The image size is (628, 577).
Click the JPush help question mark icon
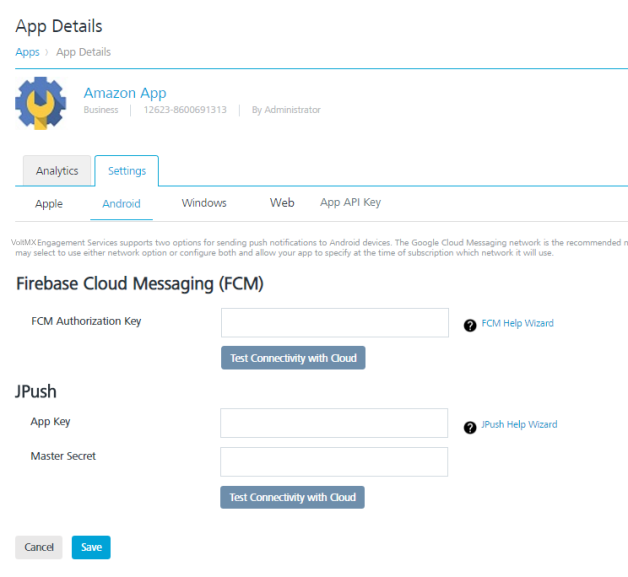pyautogui.click(x=470, y=427)
